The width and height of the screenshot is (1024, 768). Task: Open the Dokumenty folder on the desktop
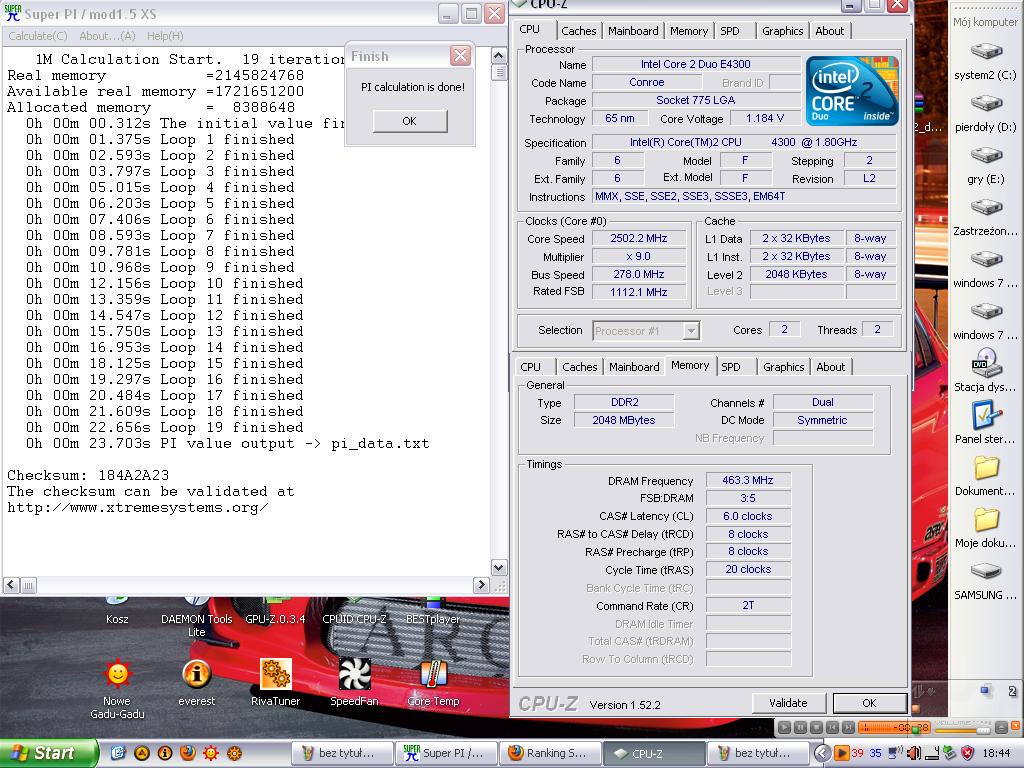tap(985, 468)
